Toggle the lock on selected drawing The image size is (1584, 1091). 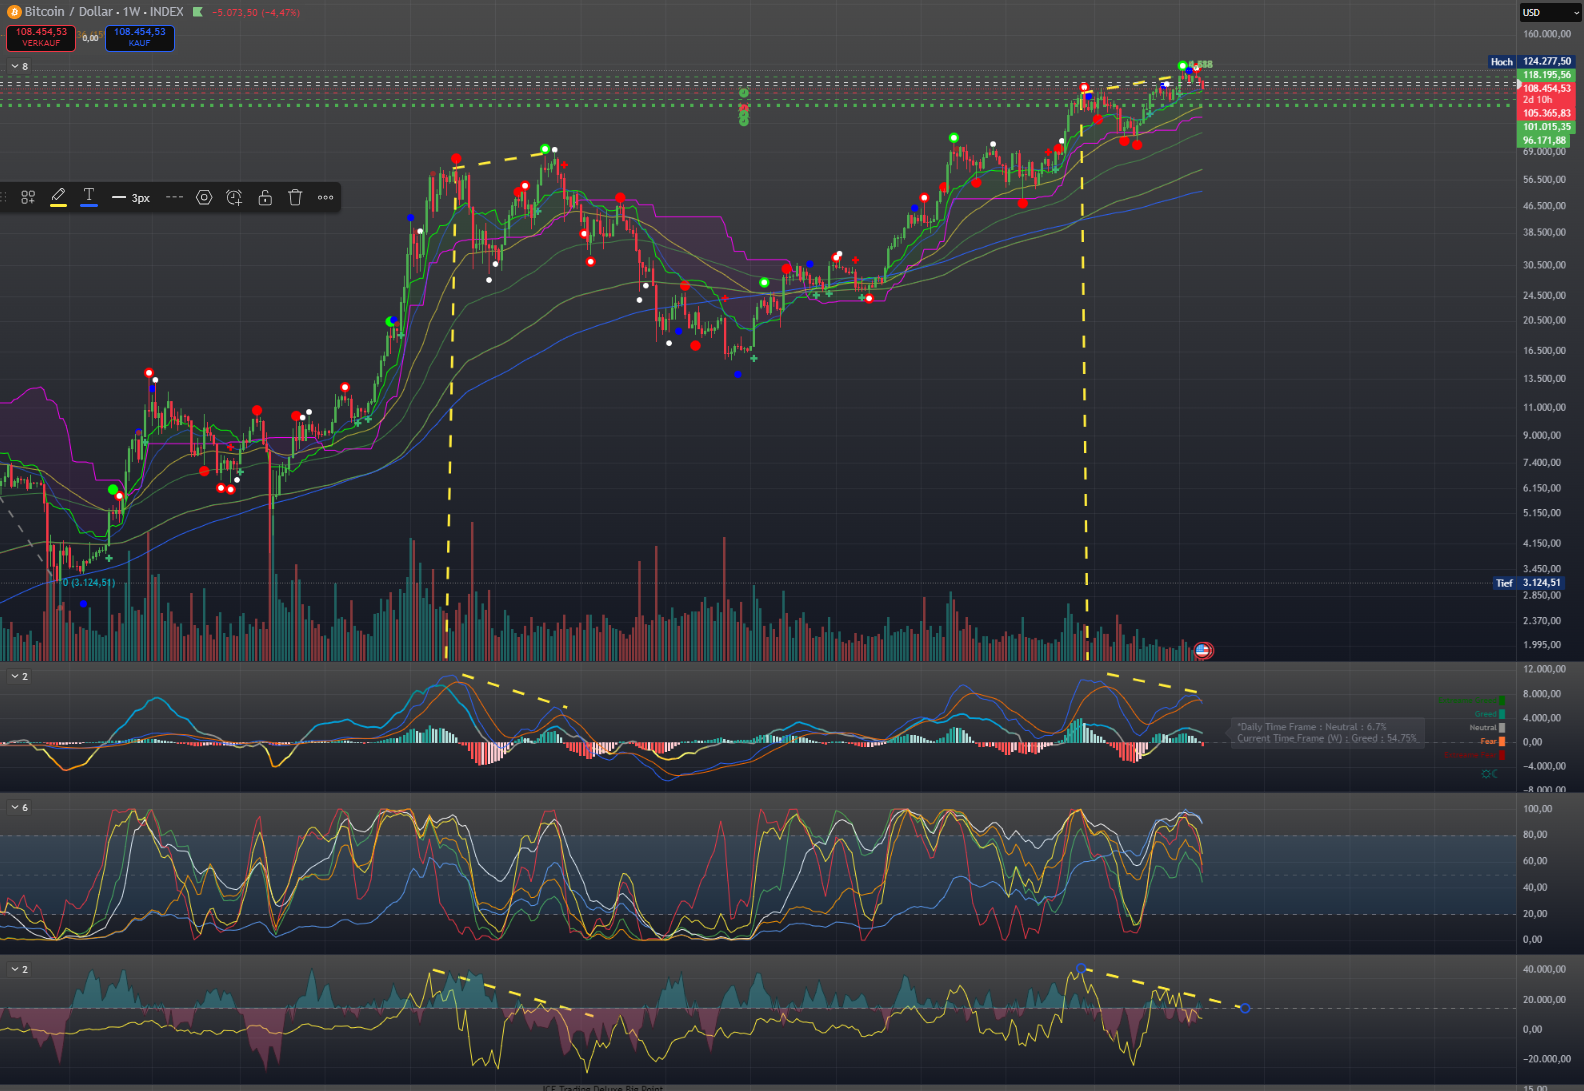(x=265, y=198)
